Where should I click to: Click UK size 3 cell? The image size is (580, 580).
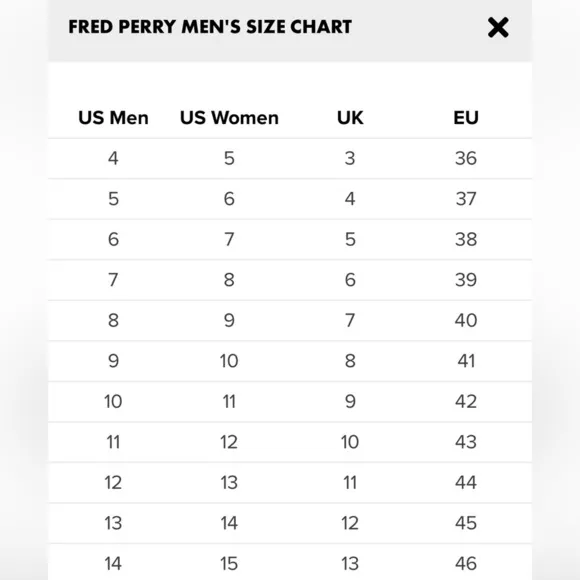pos(350,158)
